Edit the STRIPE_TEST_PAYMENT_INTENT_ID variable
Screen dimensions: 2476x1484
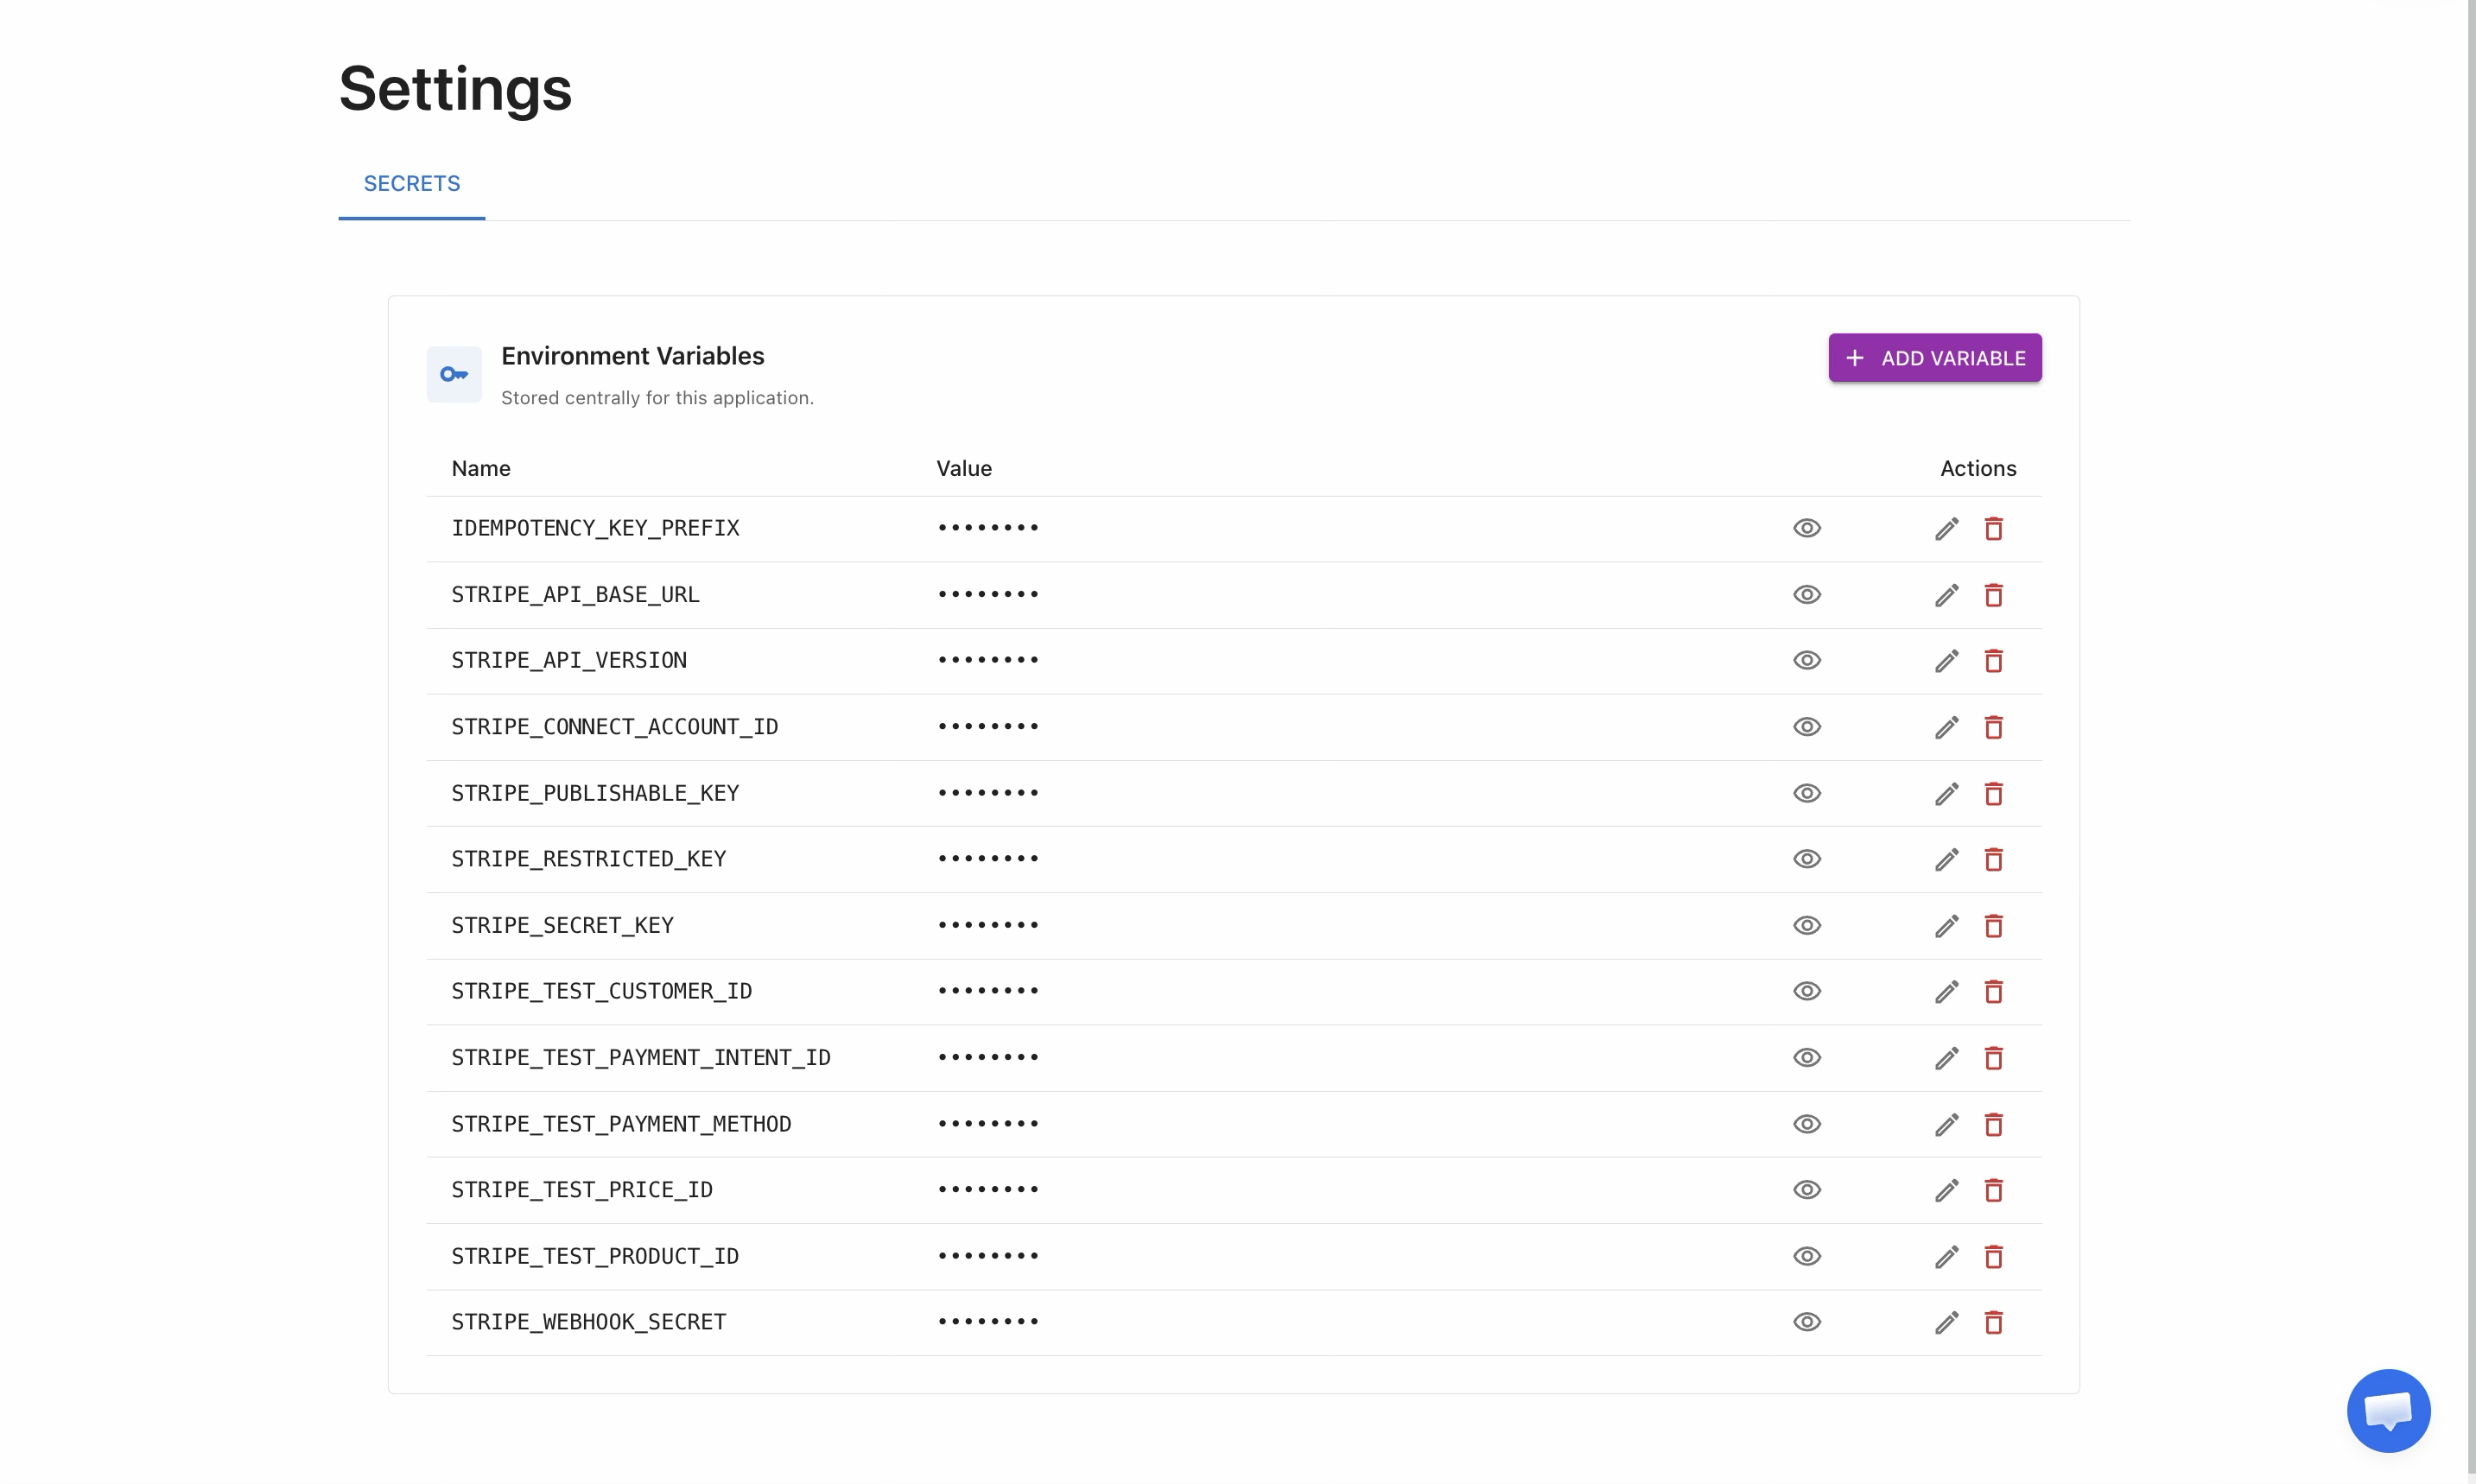(1946, 1058)
